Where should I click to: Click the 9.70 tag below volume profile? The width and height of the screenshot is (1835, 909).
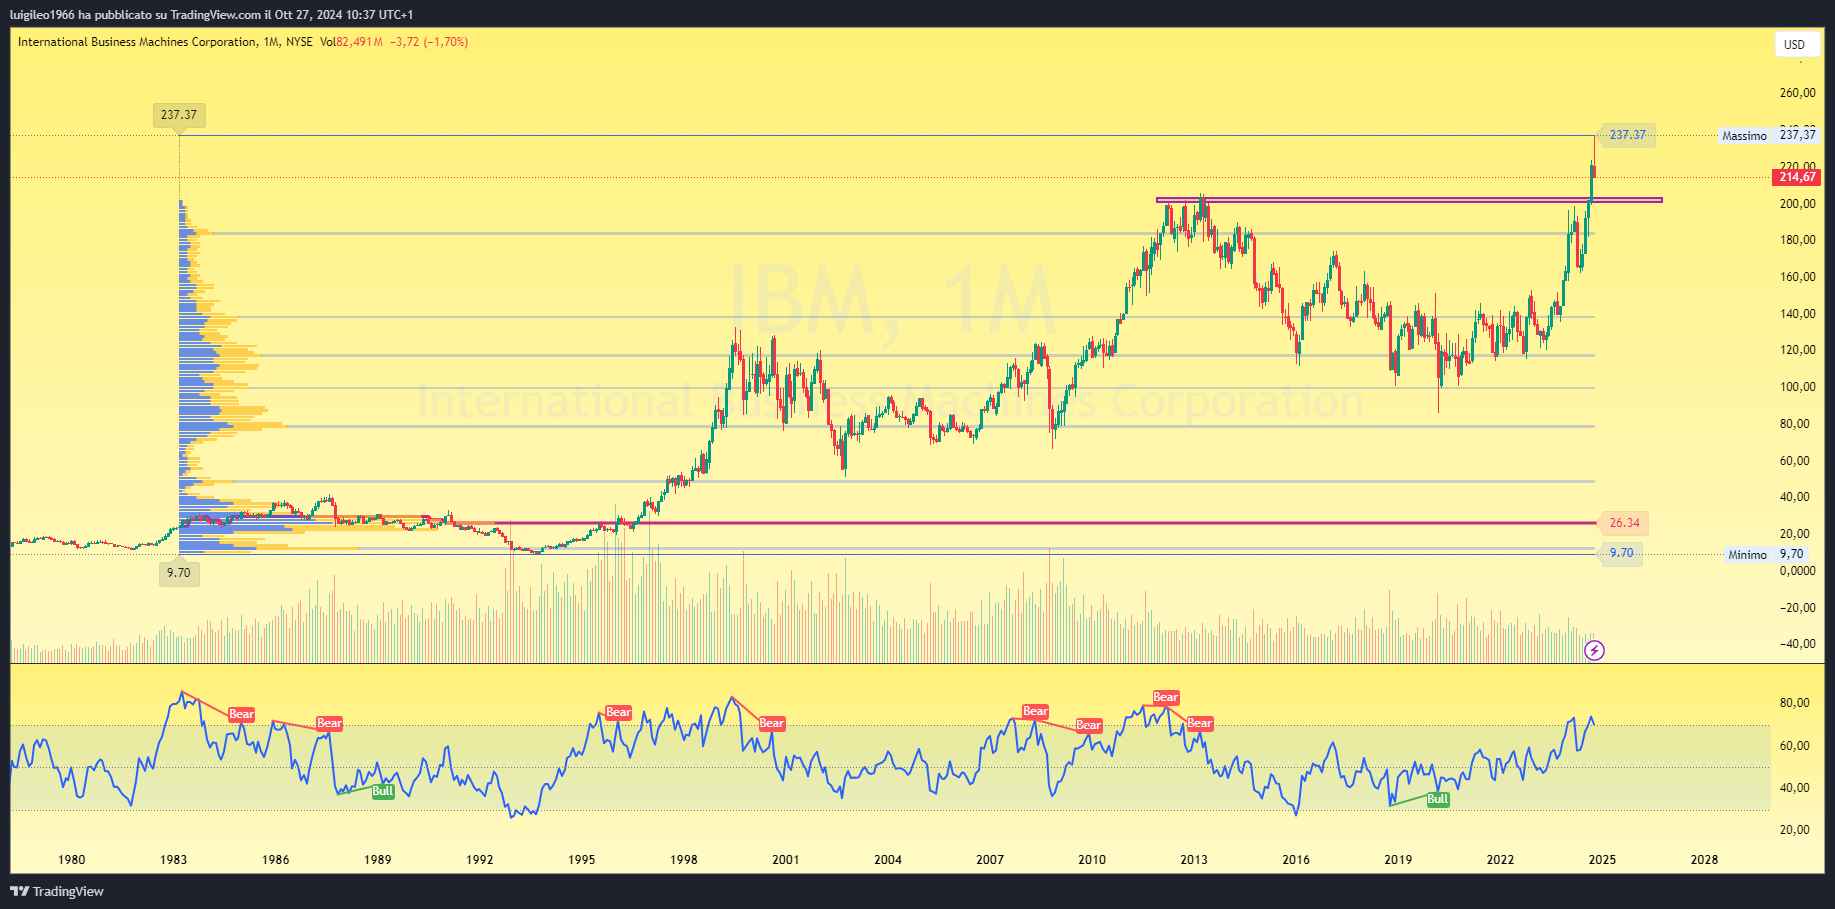pyautogui.click(x=178, y=573)
